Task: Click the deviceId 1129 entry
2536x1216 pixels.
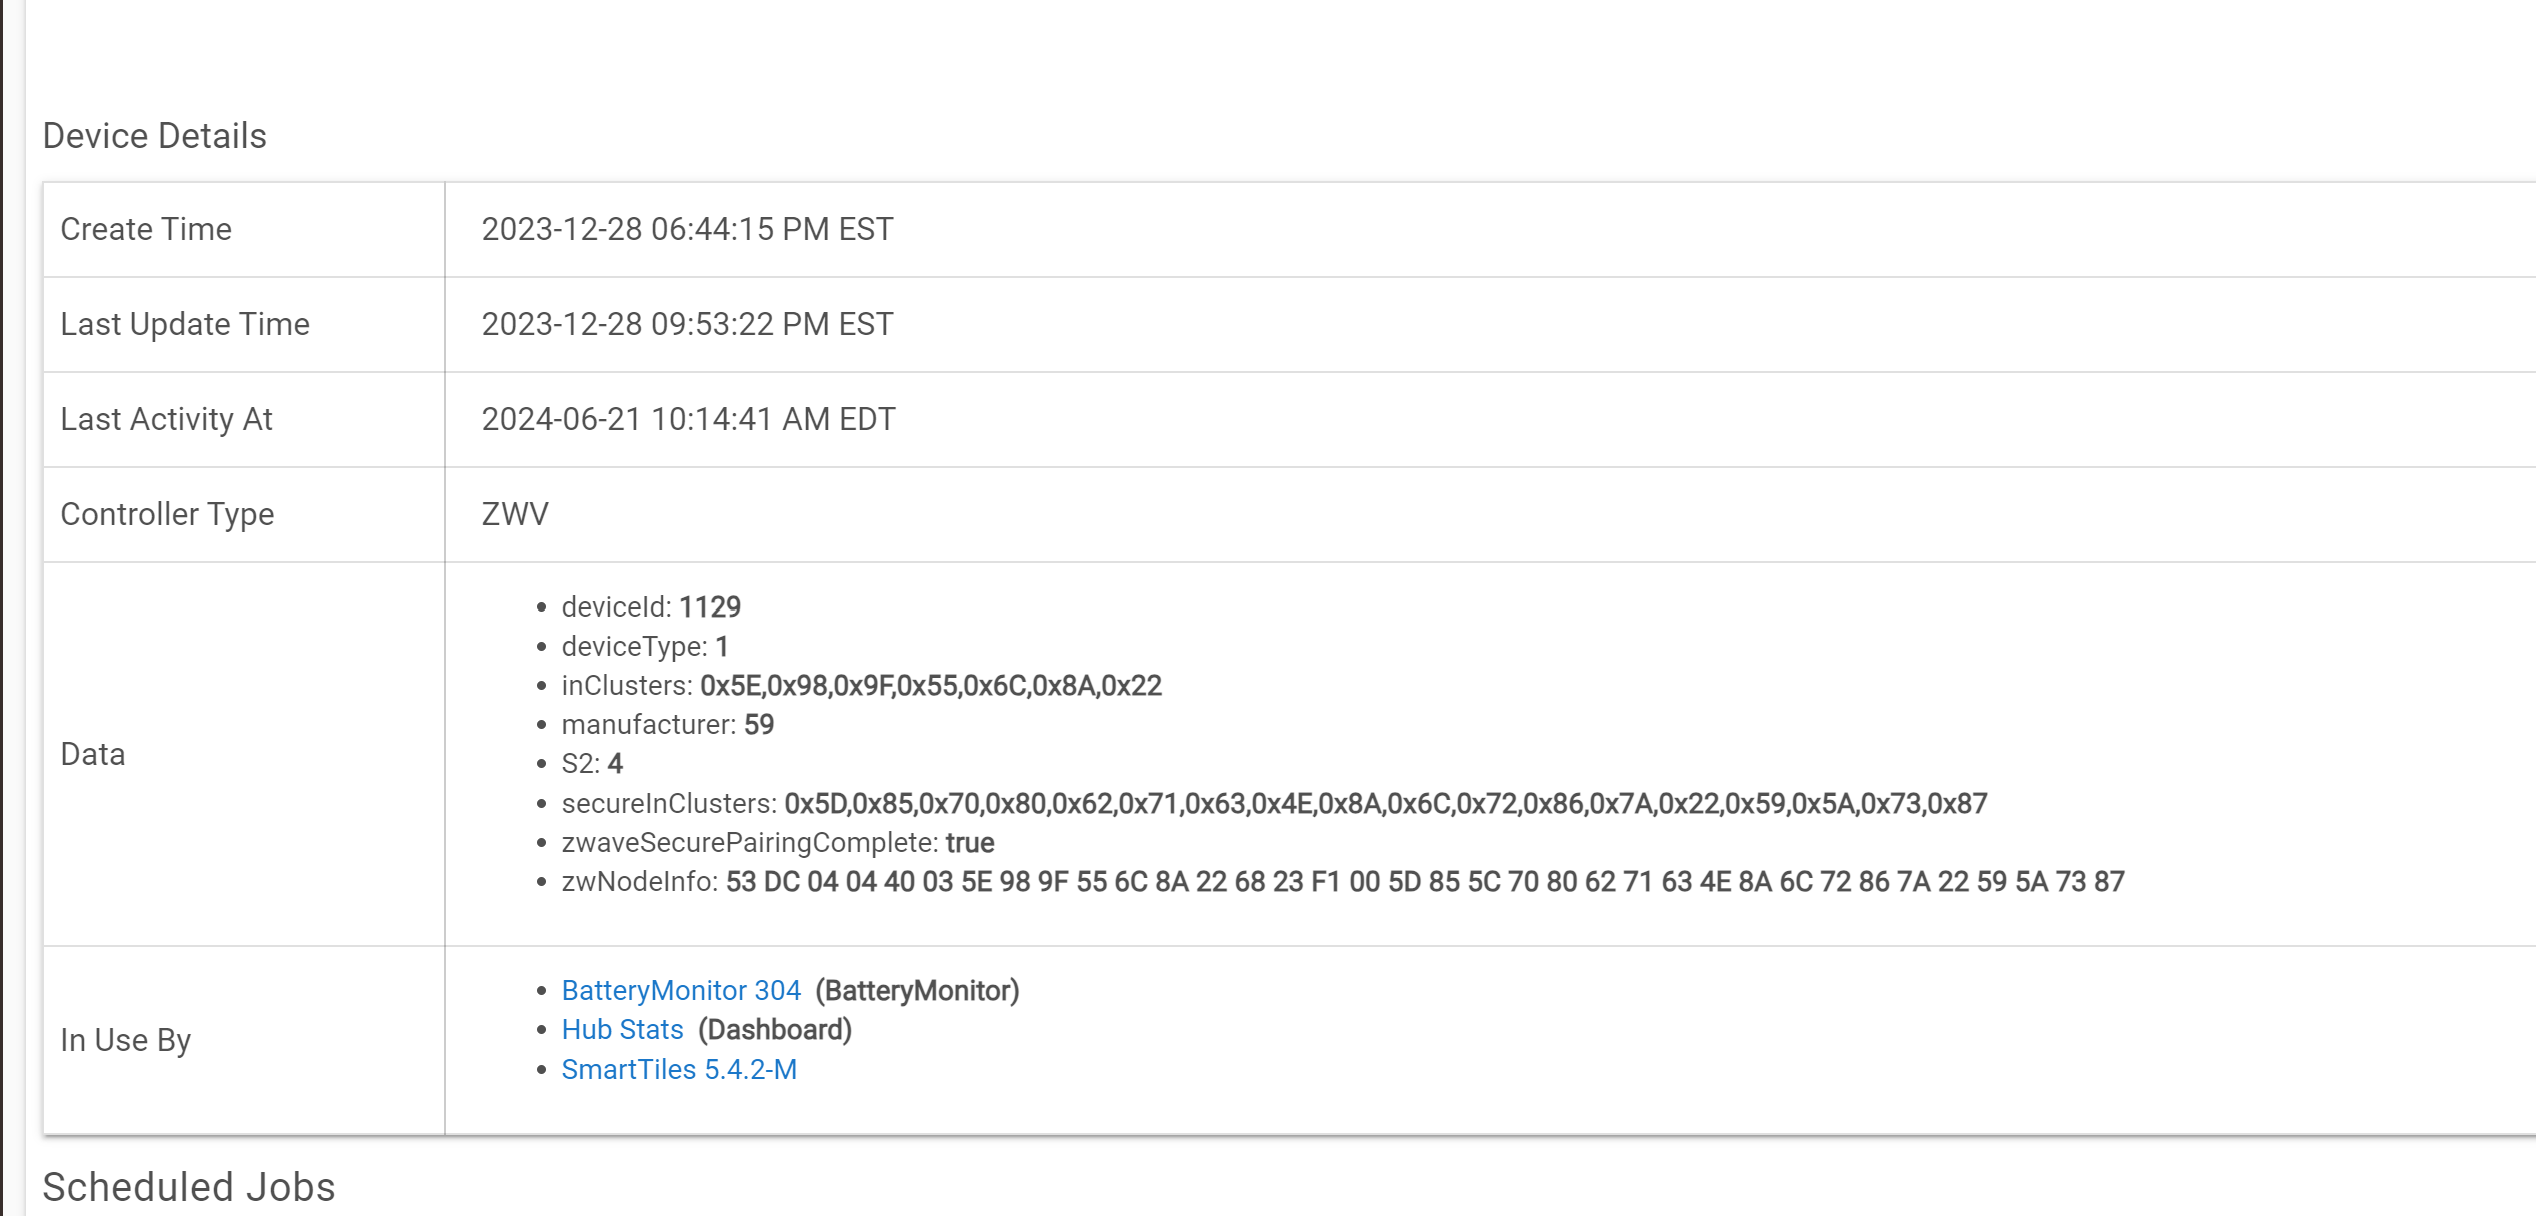Action: pos(651,607)
